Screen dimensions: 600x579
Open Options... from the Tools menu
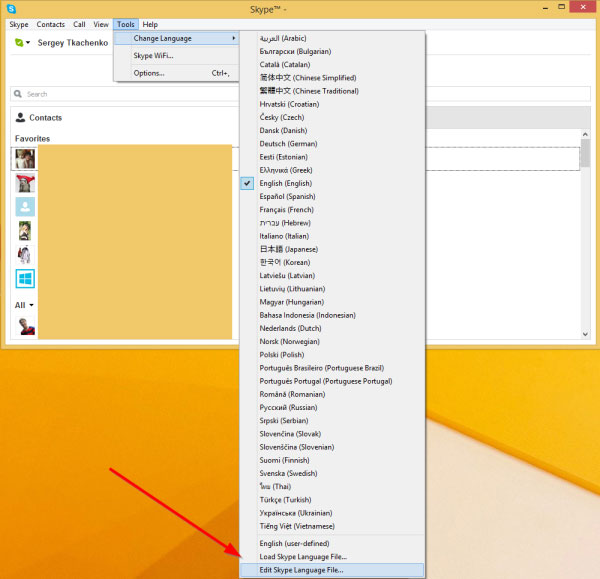pyautogui.click(x=149, y=73)
